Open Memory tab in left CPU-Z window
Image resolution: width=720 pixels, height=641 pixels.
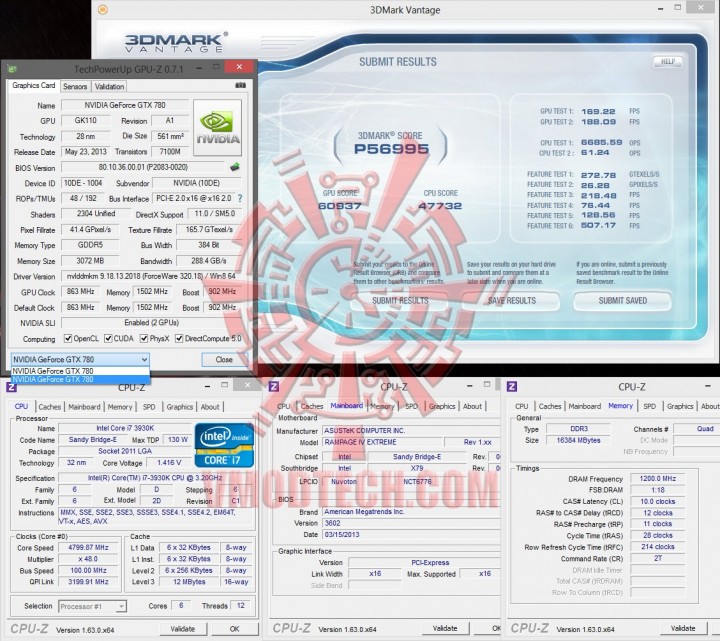click(x=120, y=407)
